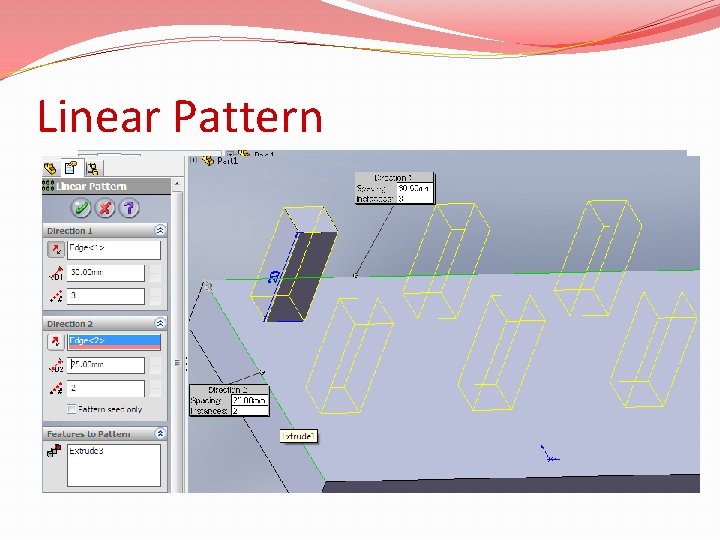
Task: Select Extrude3 in Features to Pattern list
Action: click(x=86, y=451)
